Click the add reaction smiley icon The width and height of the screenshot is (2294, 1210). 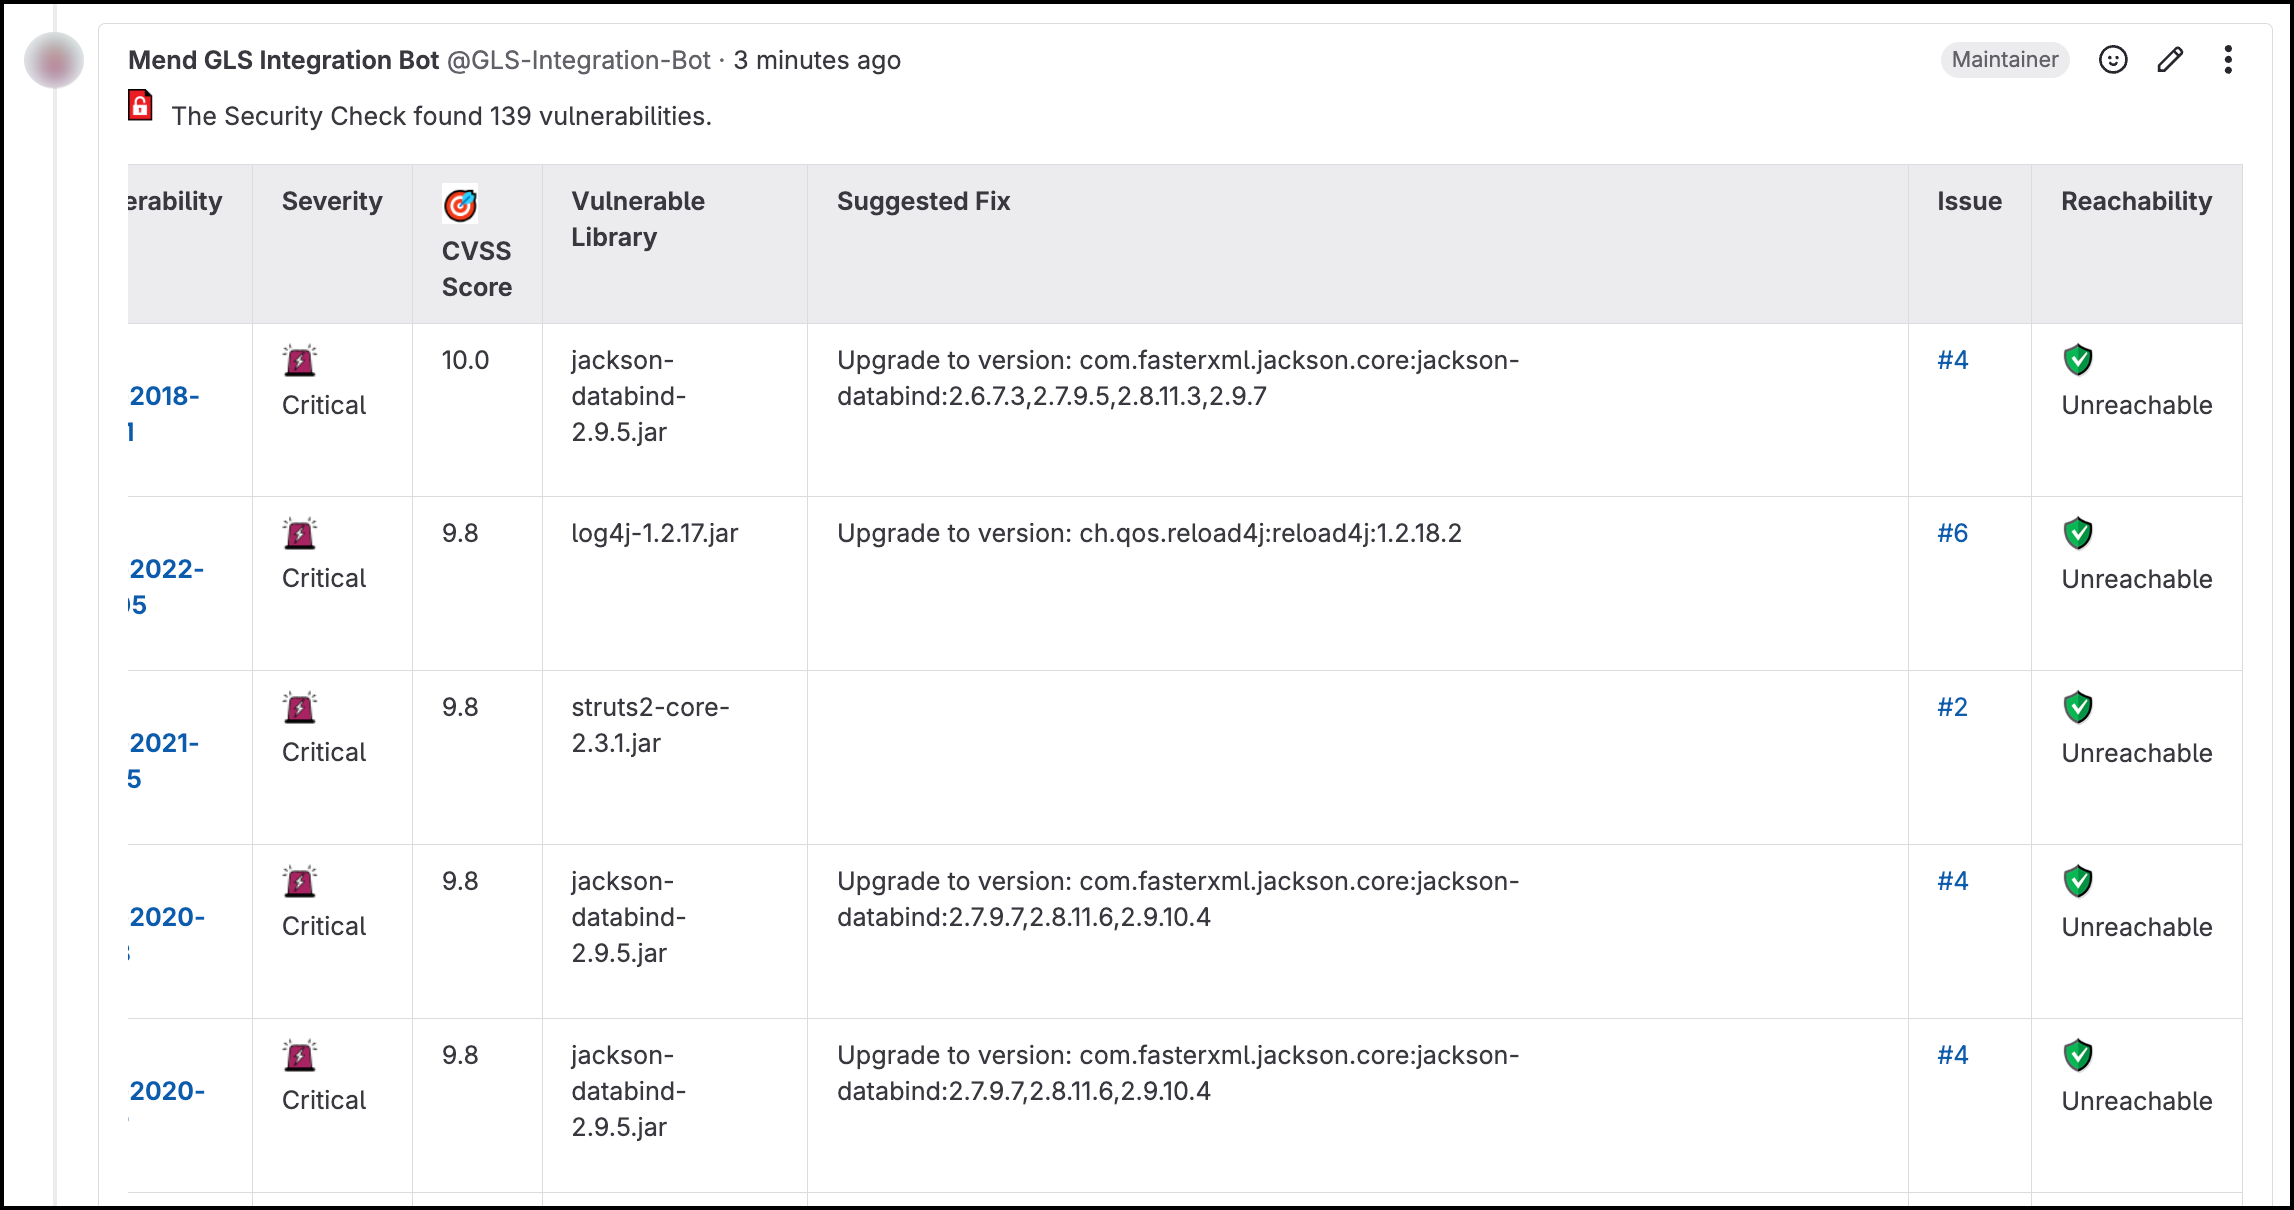[2112, 60]
